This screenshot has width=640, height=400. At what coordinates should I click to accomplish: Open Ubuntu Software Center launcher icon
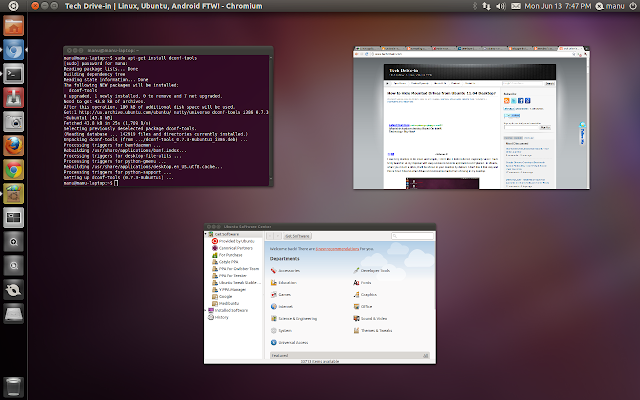(13, 194)
